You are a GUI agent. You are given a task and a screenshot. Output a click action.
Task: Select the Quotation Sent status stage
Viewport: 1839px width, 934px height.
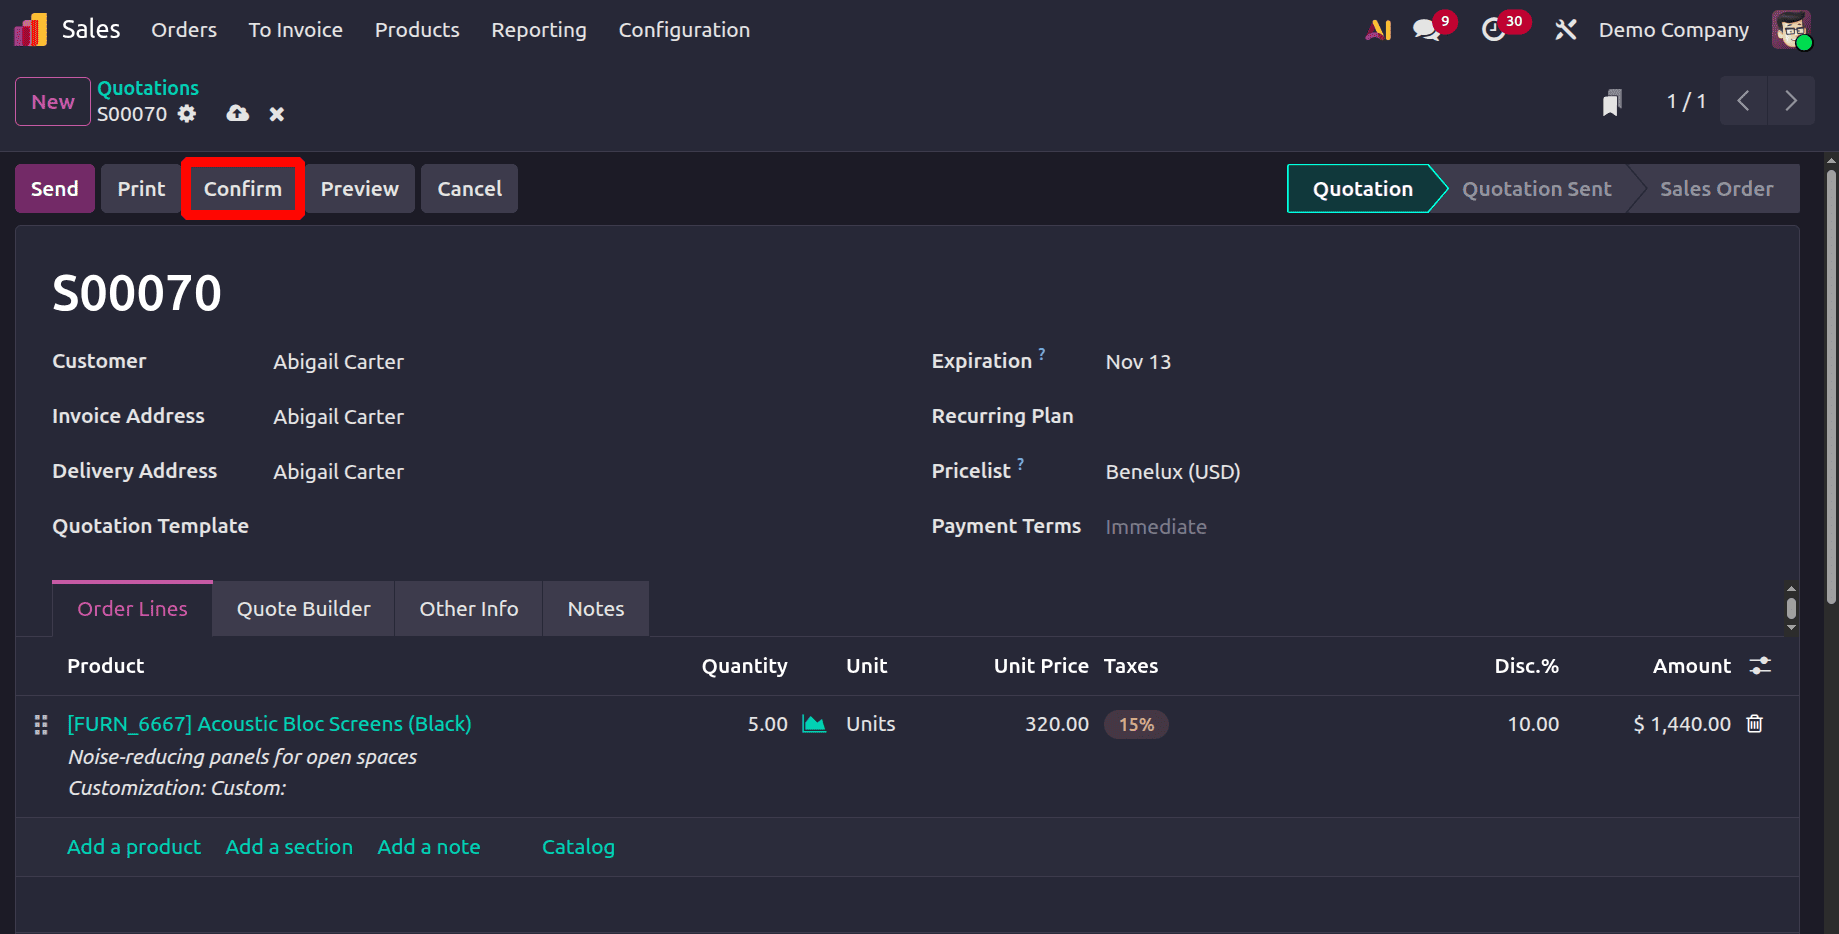(1537, 189)
